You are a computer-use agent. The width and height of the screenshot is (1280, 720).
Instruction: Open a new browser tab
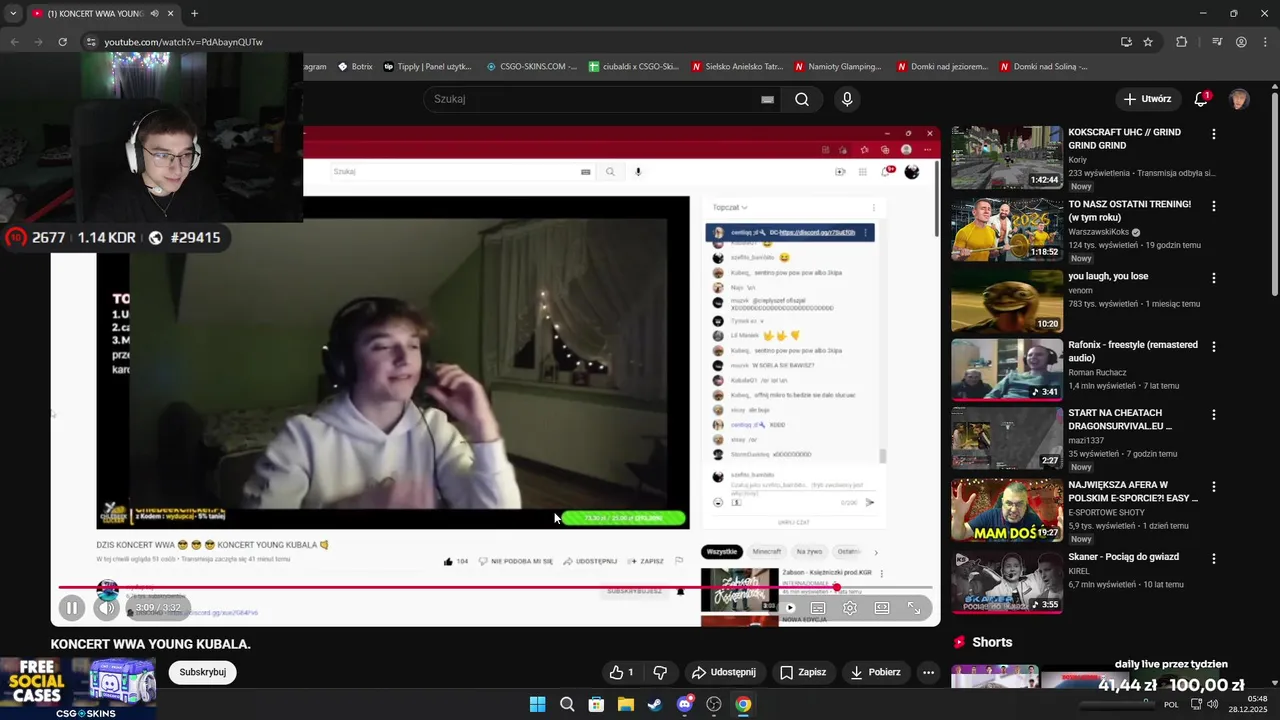coord(194,14)
